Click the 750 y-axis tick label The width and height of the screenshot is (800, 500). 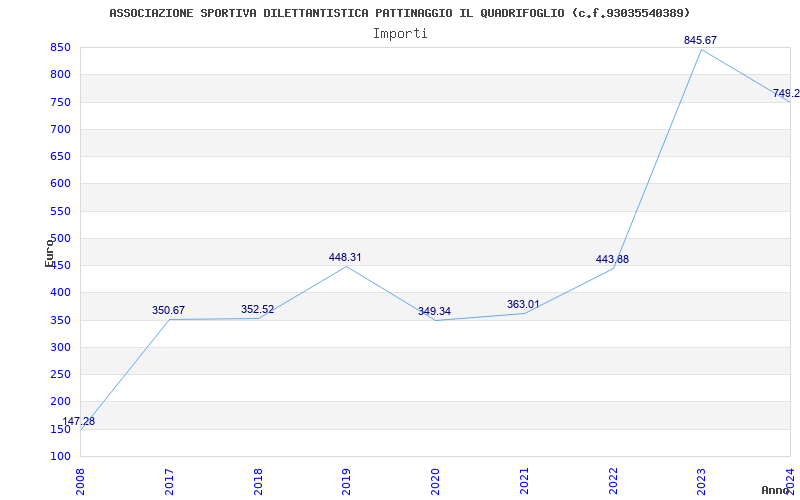pos(60,103)
